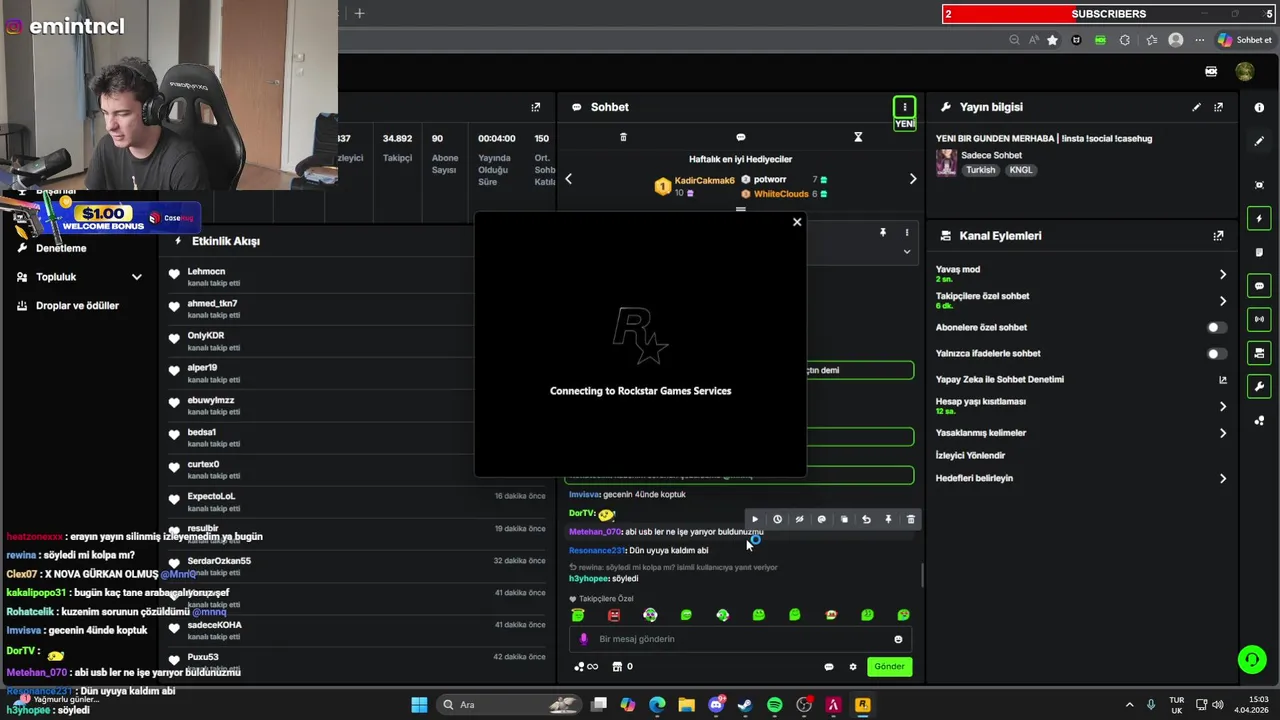The image size is (1280, 720).
Task: Pop out the Kanal Eylemleri panel
Action: point(1218,236)
